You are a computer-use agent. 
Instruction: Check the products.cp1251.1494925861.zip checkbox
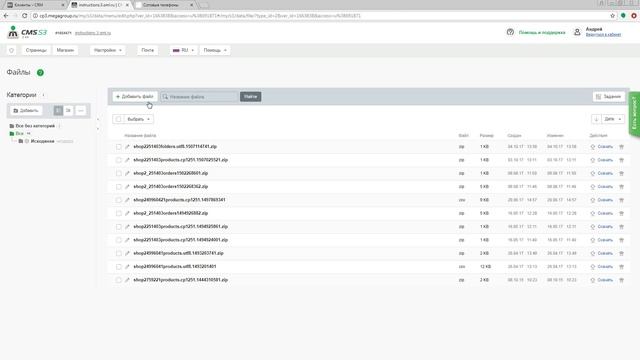point(118,227)
